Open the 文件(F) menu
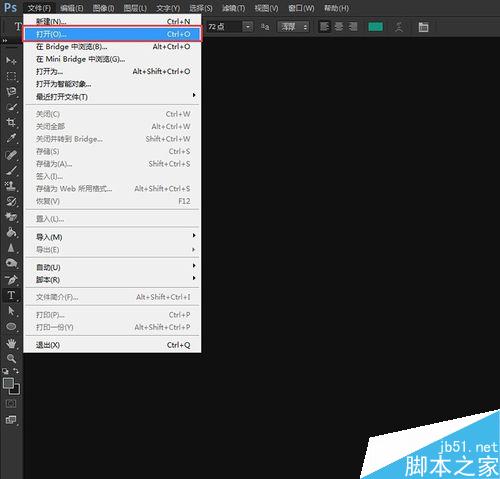 click(x=39, y=8)
